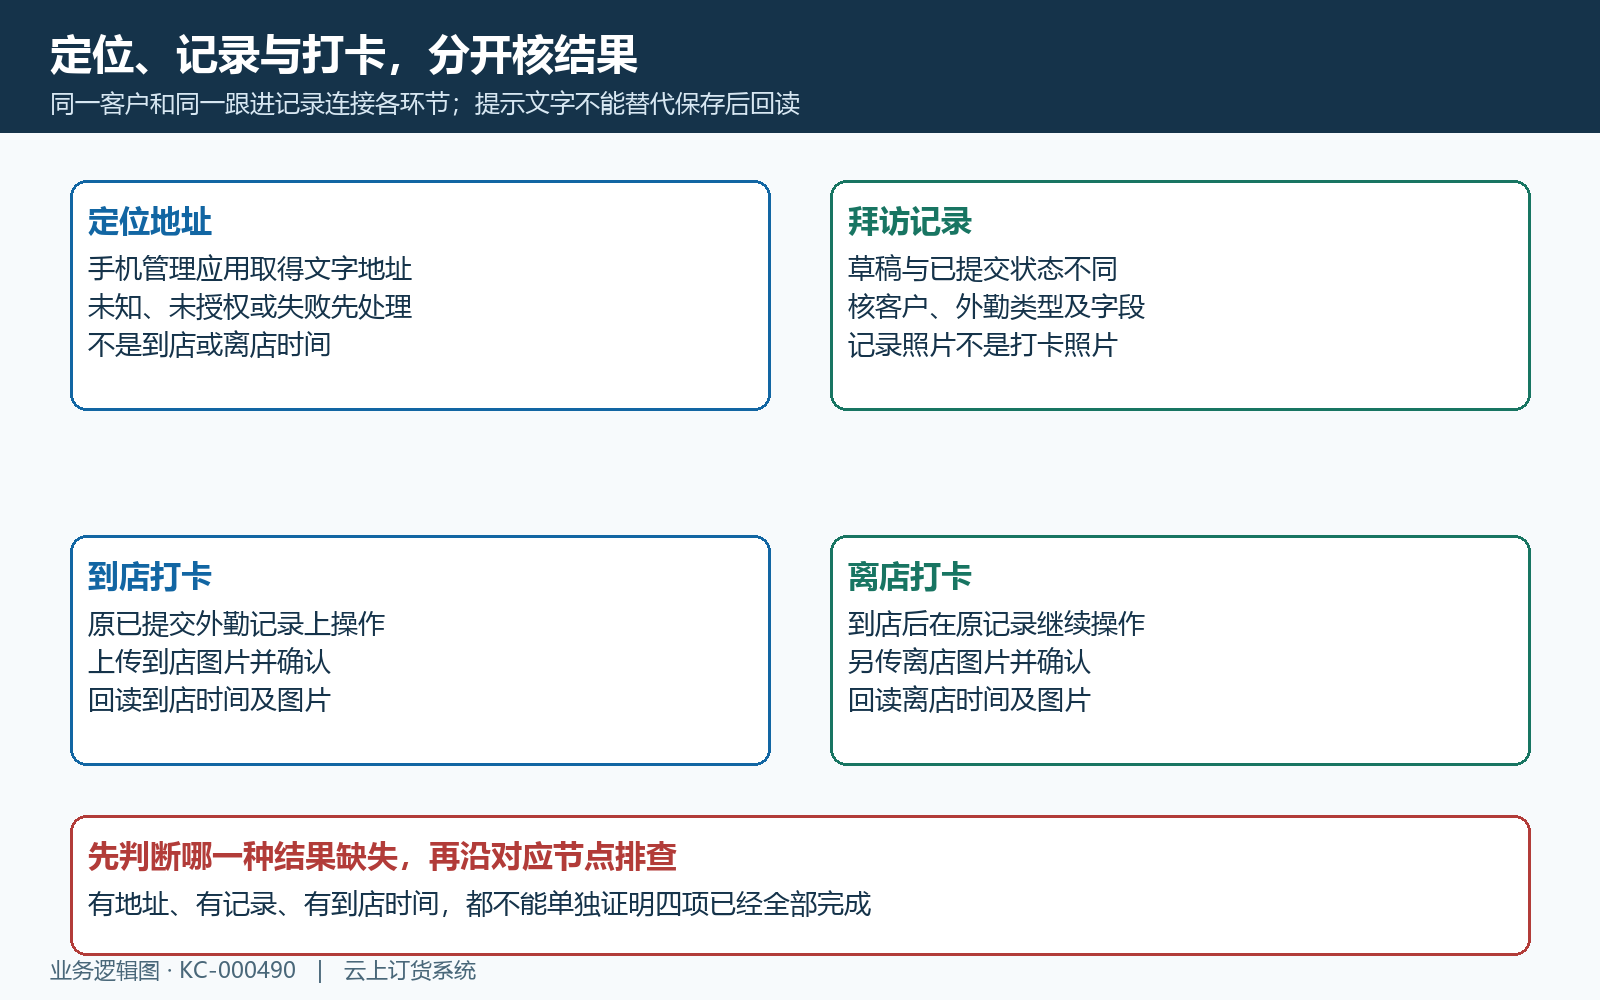Select the 离店打卡 card heading
This screenshot has width=1600, height=1000.
(910, 577)
